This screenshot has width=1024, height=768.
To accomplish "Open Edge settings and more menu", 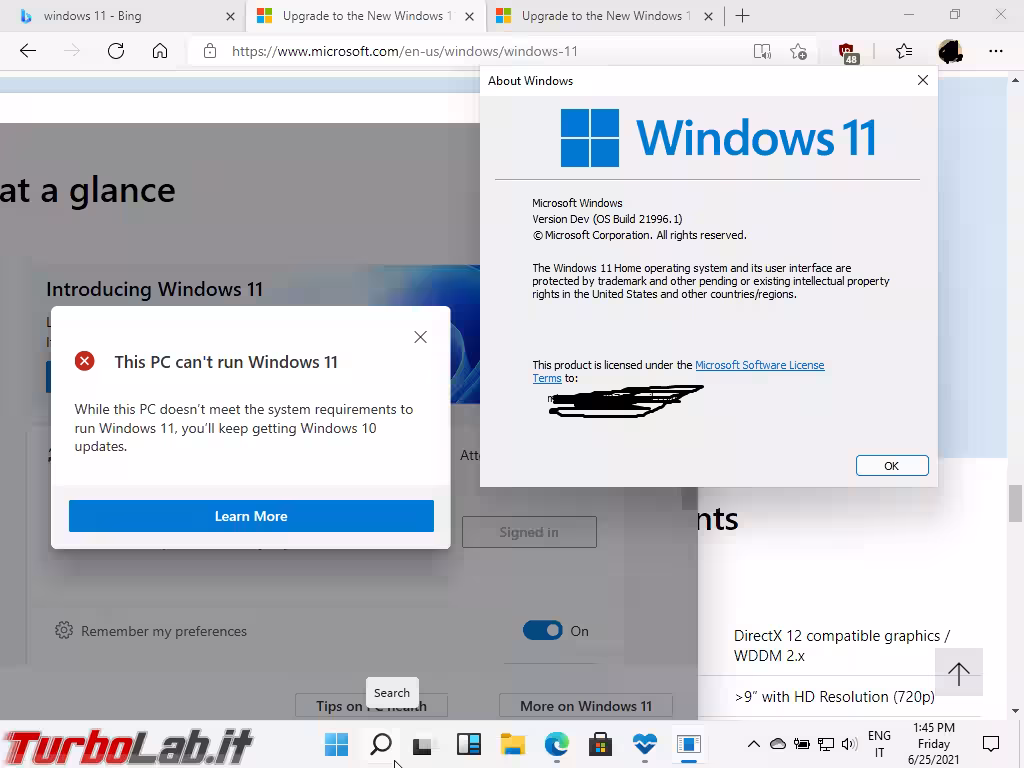I will (x=996, y=51).
